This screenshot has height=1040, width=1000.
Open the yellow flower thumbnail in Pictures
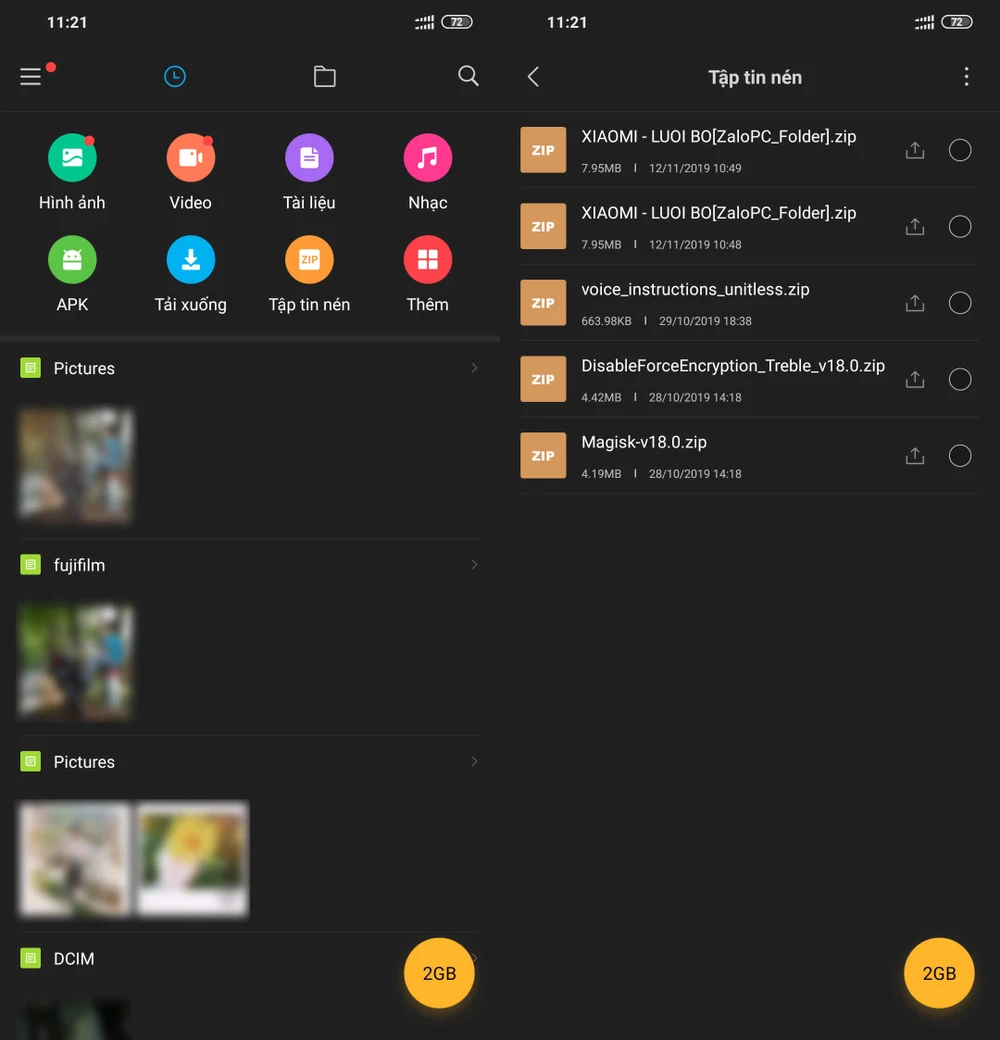pyautogui.click(x=193, y=858)
